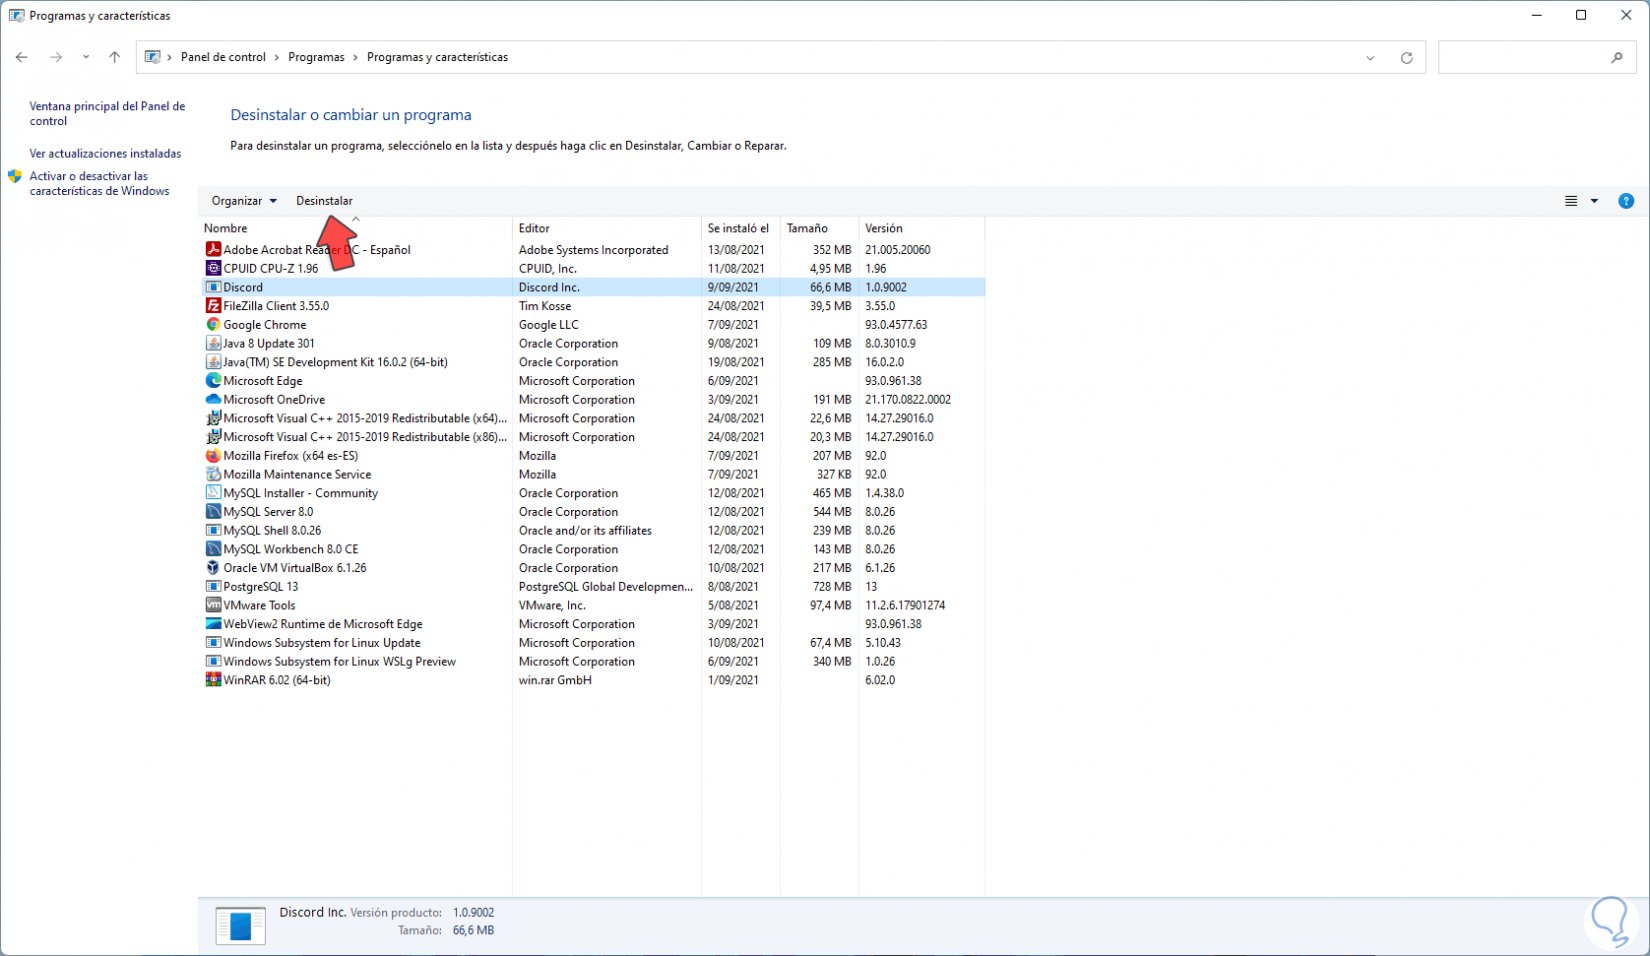Expand the Panel de control breadcrumb arrow
Image resolution: width=1650 pixels, height=956 pixels.
pos(277,57)
